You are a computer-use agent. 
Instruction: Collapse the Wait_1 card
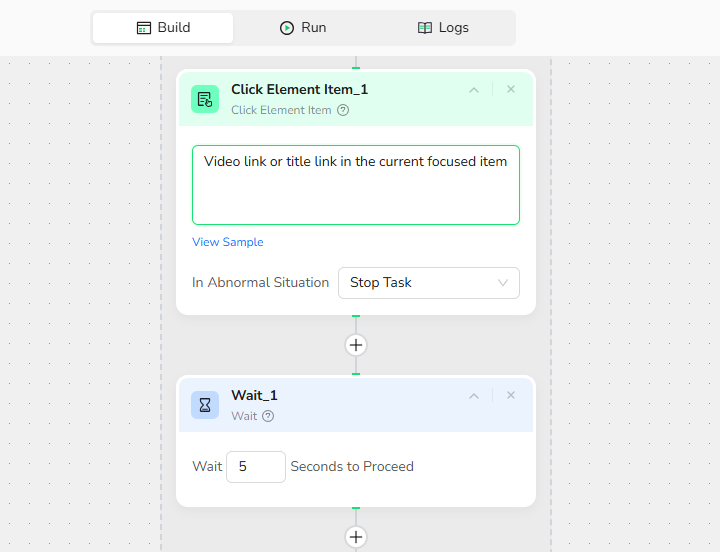click(474, 395)
